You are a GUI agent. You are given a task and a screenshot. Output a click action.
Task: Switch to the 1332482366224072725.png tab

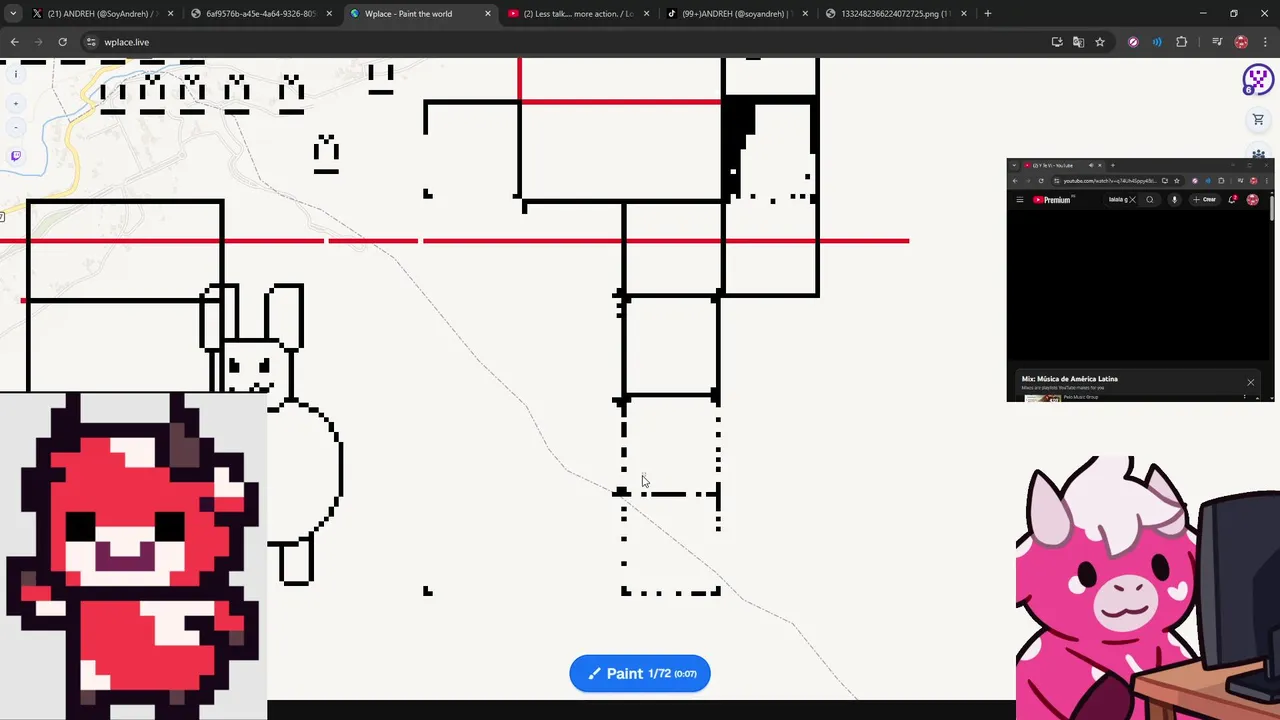pyautogui.click(x=895, y=14)
